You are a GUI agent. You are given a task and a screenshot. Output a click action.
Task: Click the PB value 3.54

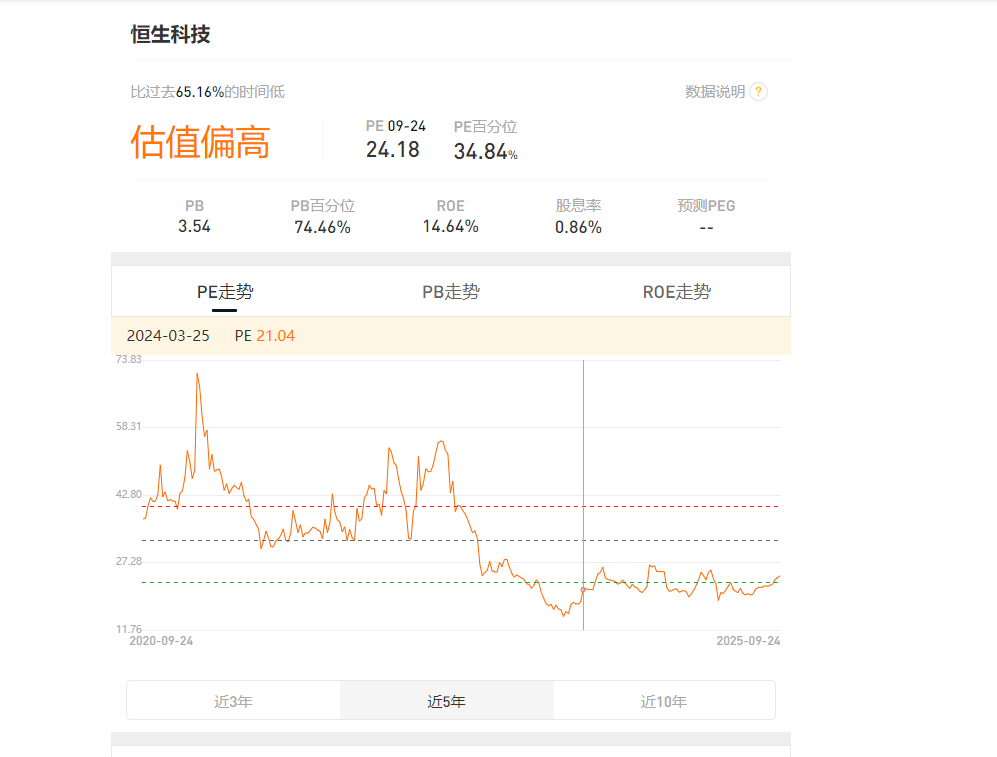(194, 226)
